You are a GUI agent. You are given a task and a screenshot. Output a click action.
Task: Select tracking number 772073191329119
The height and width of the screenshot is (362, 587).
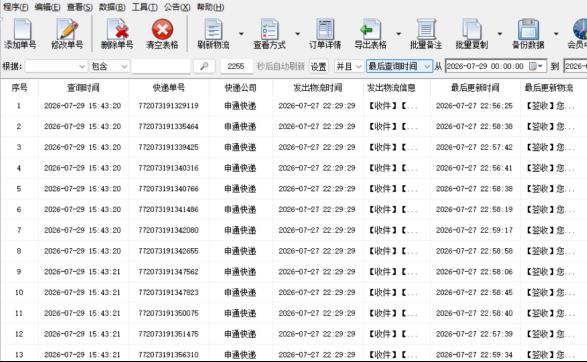[168, 106]
